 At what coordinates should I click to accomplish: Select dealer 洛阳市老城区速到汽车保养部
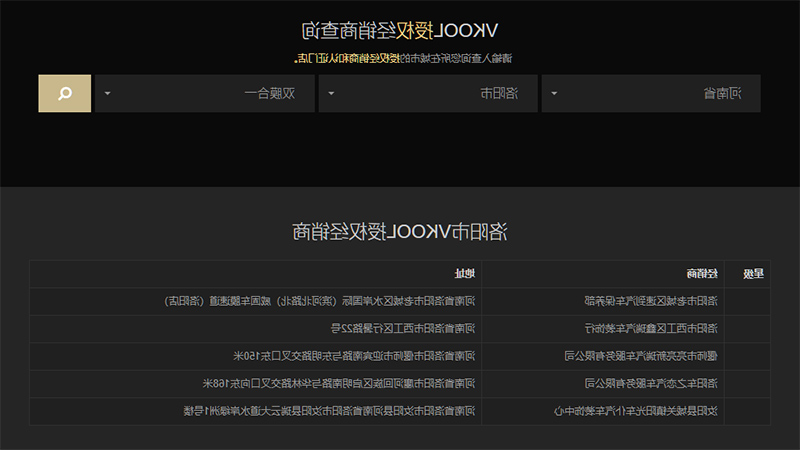(651, 302)
